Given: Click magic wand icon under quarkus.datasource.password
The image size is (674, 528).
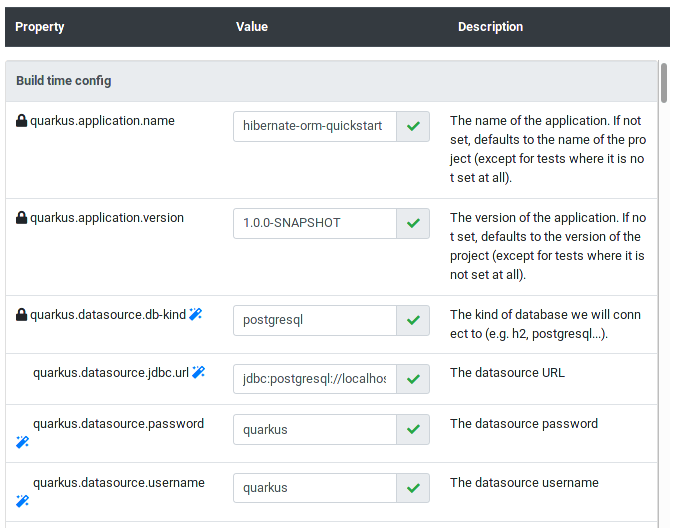Looking at the screenshot, I should pos(22,442).
